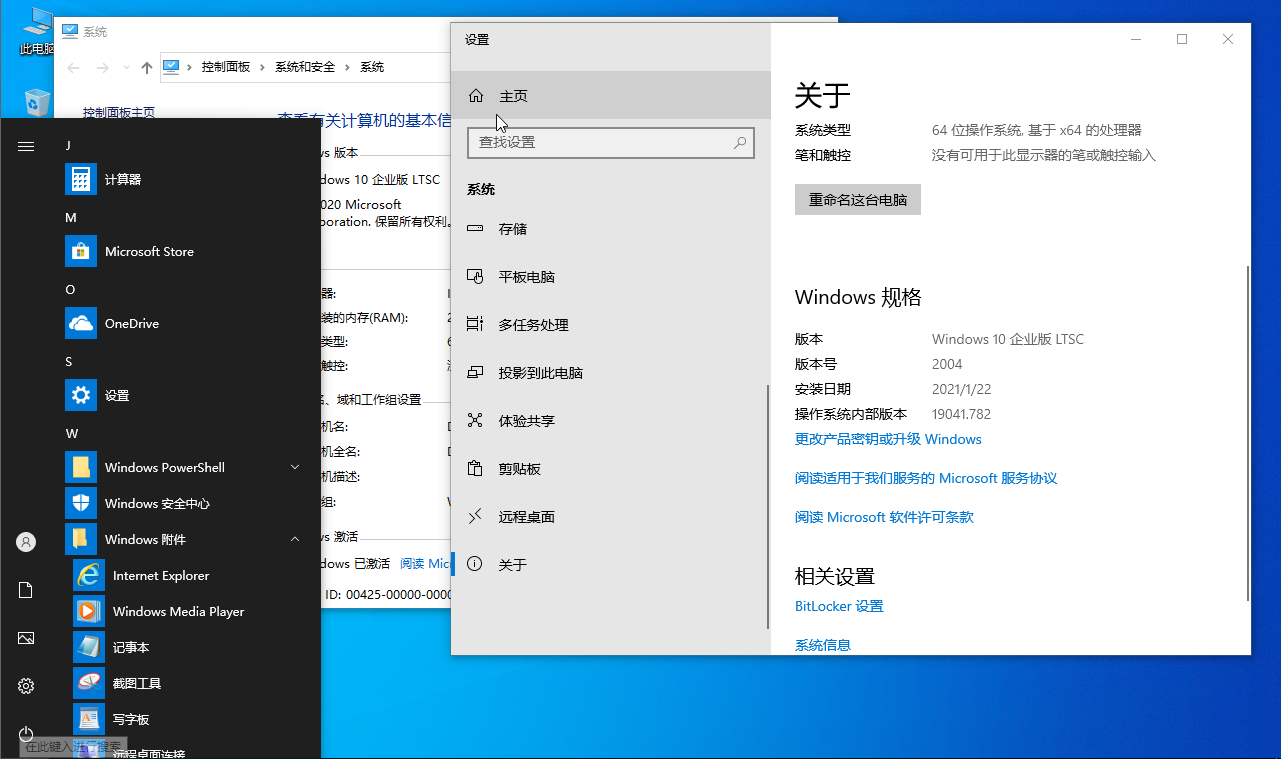The width and height of the screenshot is (1281, 759).
Task: Click the search magnifier in 查找设置 box
Action: pos(740,143)
